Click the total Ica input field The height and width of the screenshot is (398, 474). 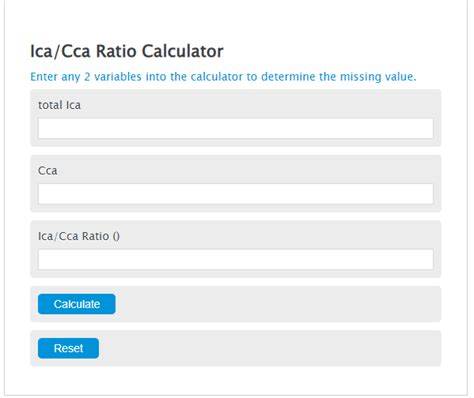click(x=236, y=128)
